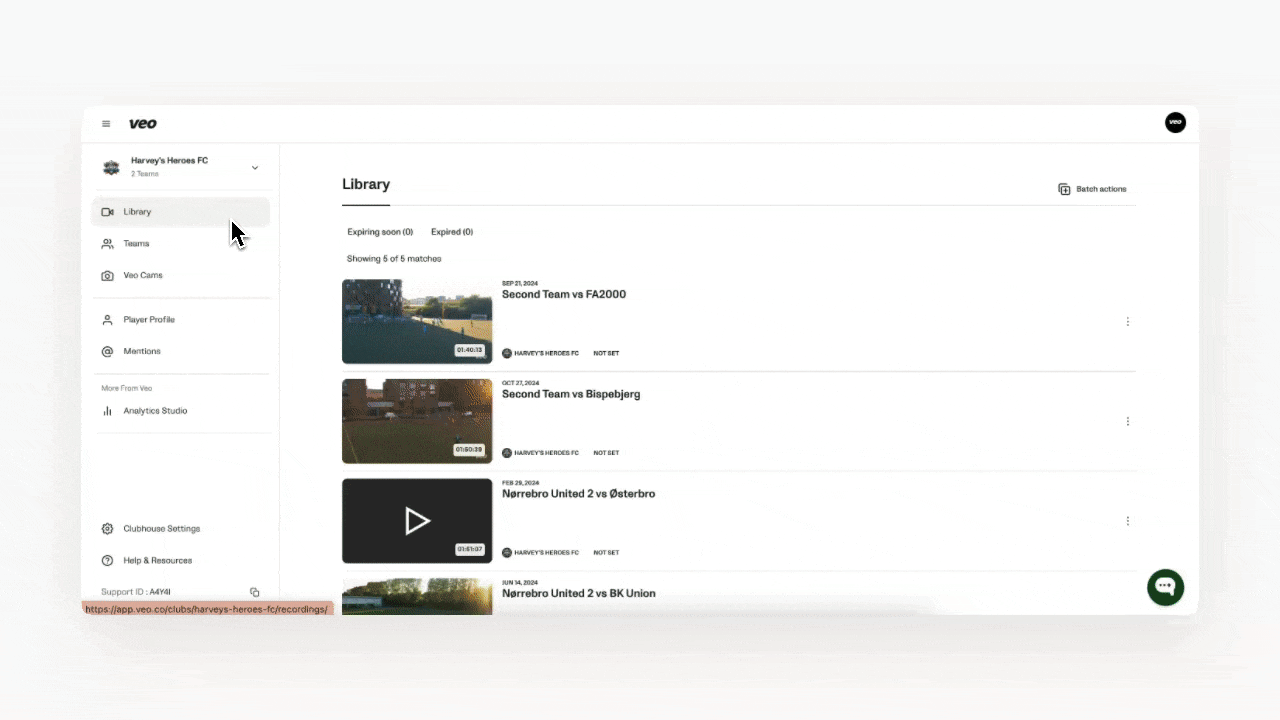The width and height of the screenshot is (1280, 720).
Task: Click the Veo Cams camera icon
Action: 107,276
